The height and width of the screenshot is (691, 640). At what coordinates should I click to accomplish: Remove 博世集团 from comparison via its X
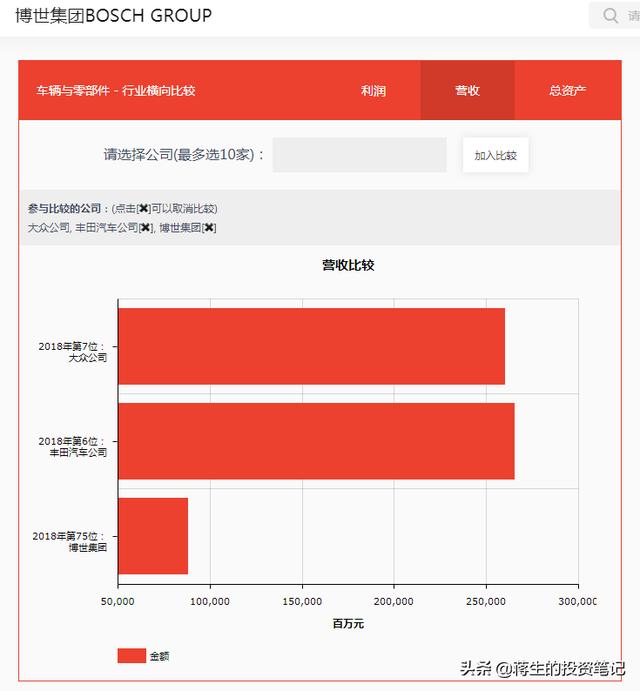tap(209, 228)
